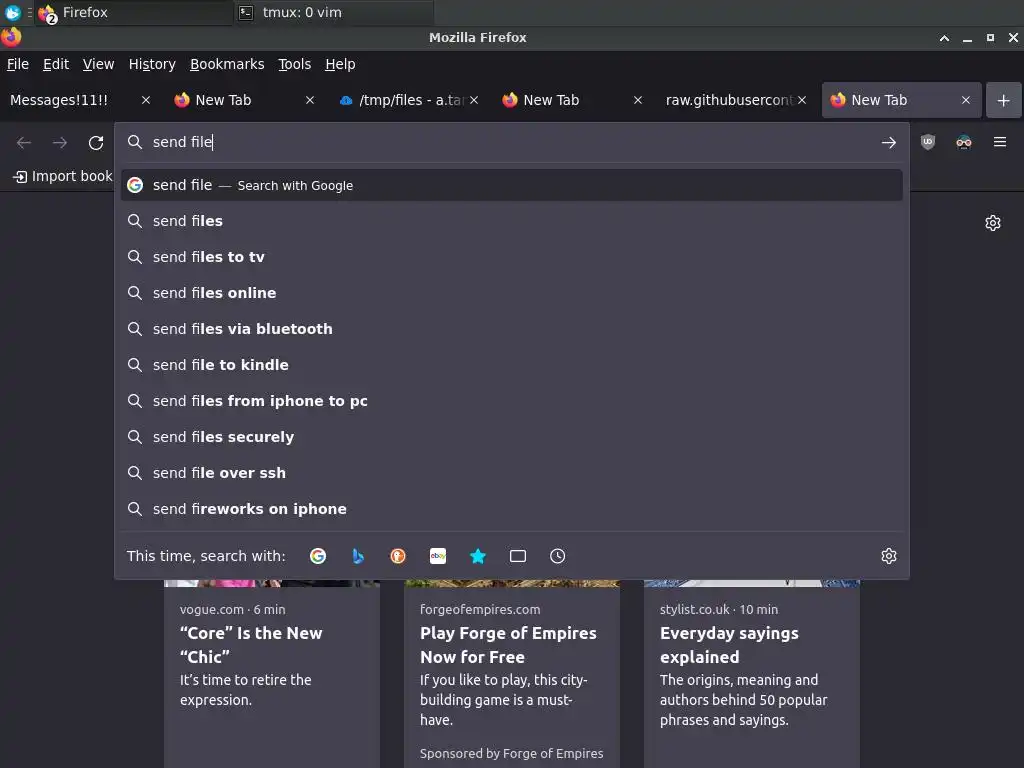
Task: Open the uBlock Origin shield extension
Action: (927, 142)
